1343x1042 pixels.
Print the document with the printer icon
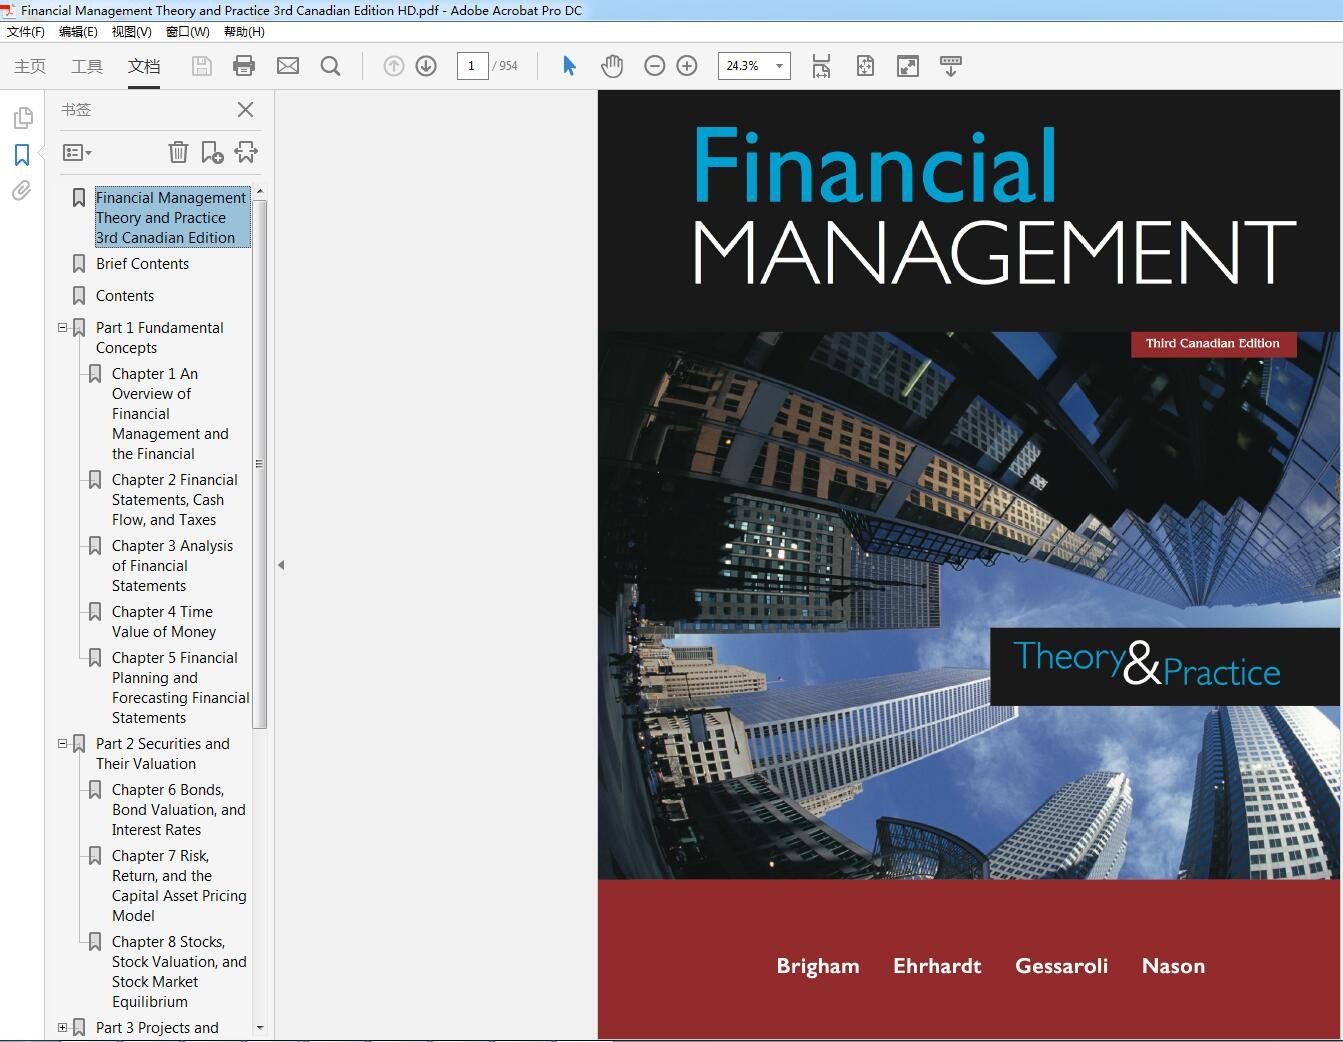(x=244, y=66)
